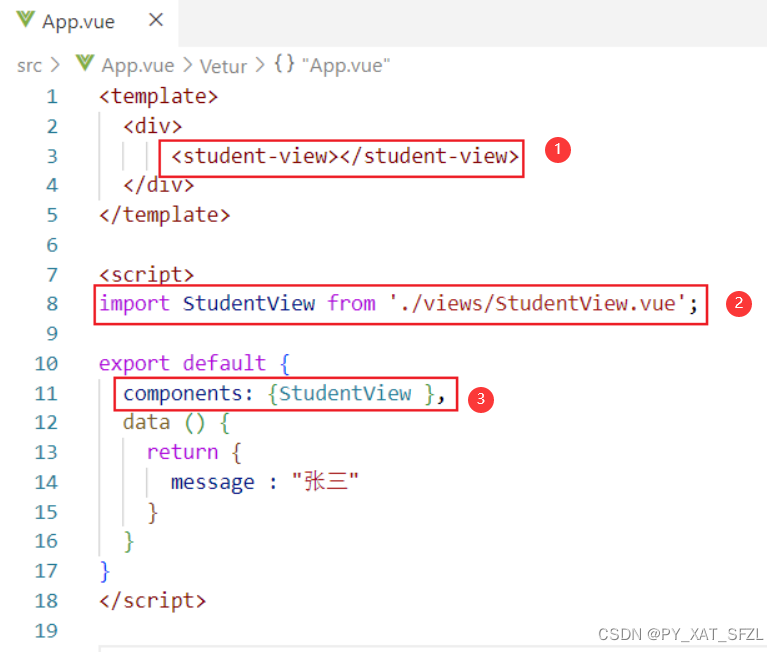
Task: Click the closing </script> tag
Action: [153, 601]
